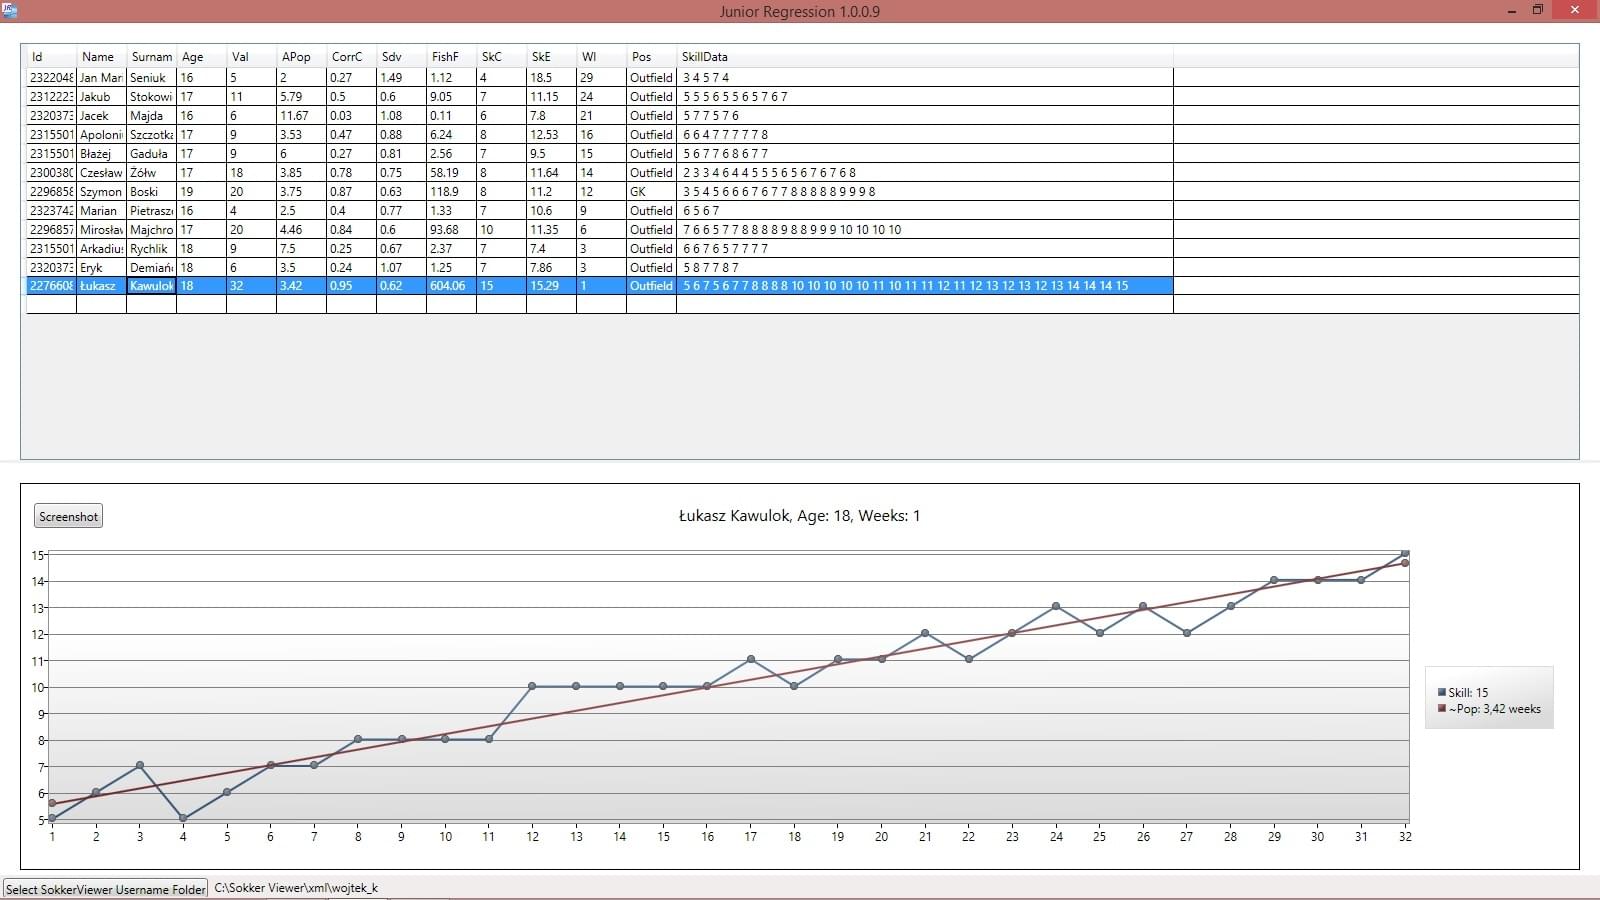Click the folder path text C:\Sokker Viewer\xml\wojtek_k
Viewport: 1600px width, 900px height.
click(296, 888)
